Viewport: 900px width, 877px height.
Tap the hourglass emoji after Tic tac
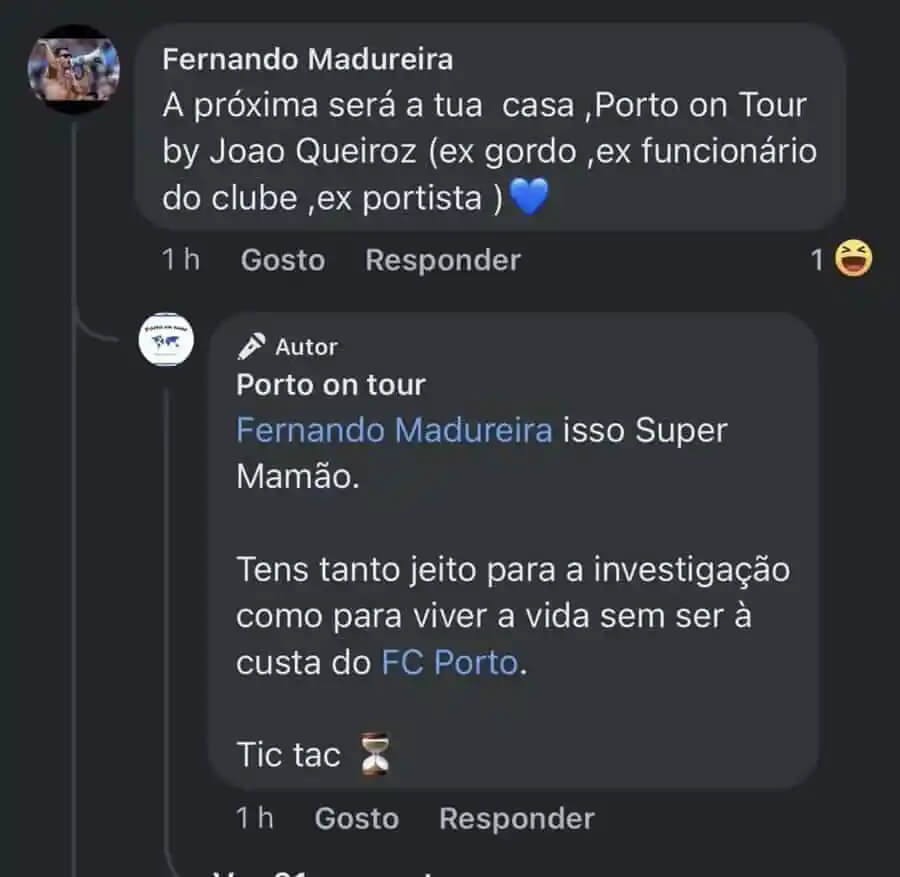pos(374,755)
